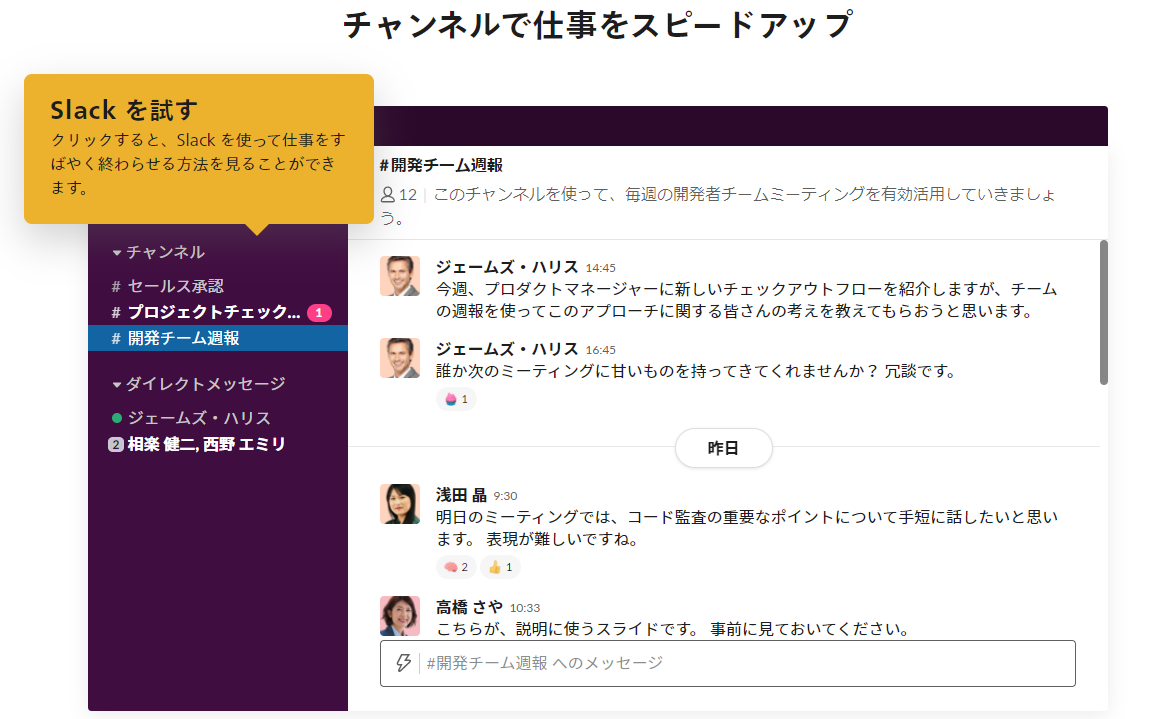Viewport: 1163px width, 719px height.
Task: Open ジェームズ・ハリス avatar on the 14:45 message
Action: click(x=400, y=276)
